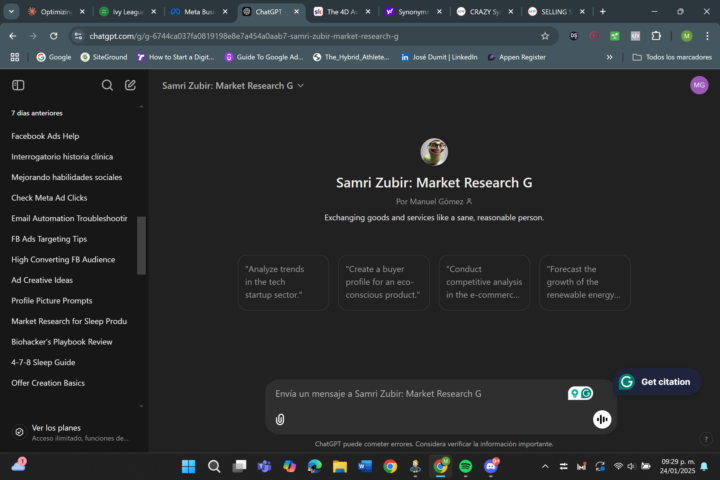Bookmark this page with star icon
The width and height of the screenshot is (720, 480).
pyautogui.click(x=545, y=36)
